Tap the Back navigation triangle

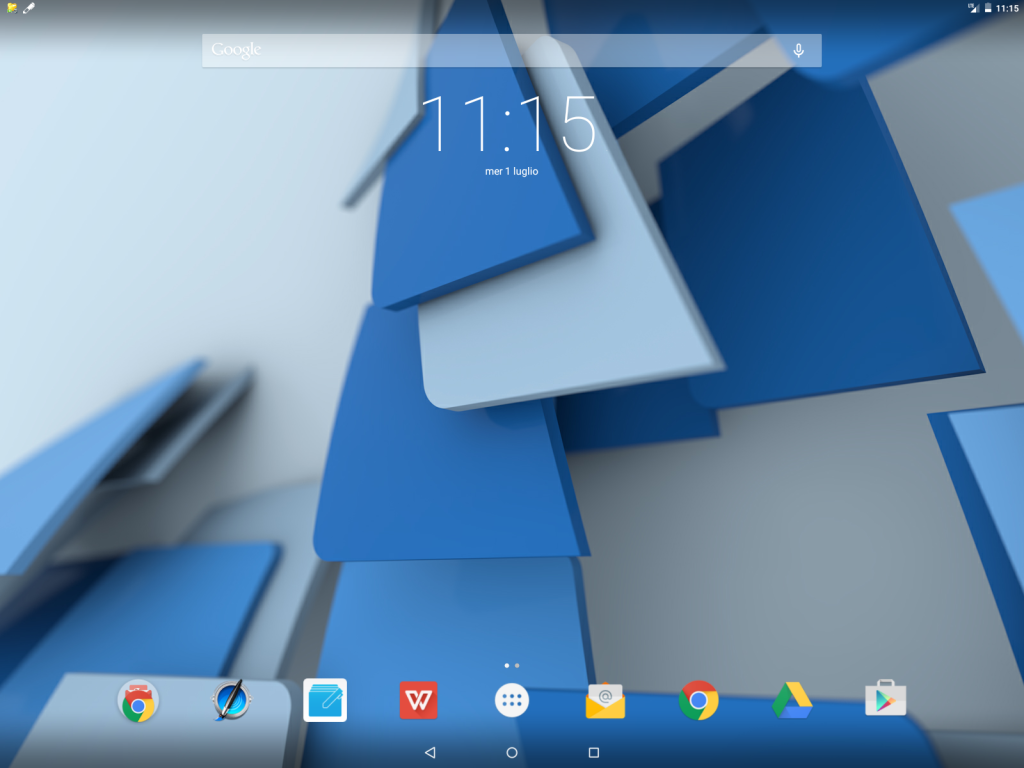click(430, 752)
